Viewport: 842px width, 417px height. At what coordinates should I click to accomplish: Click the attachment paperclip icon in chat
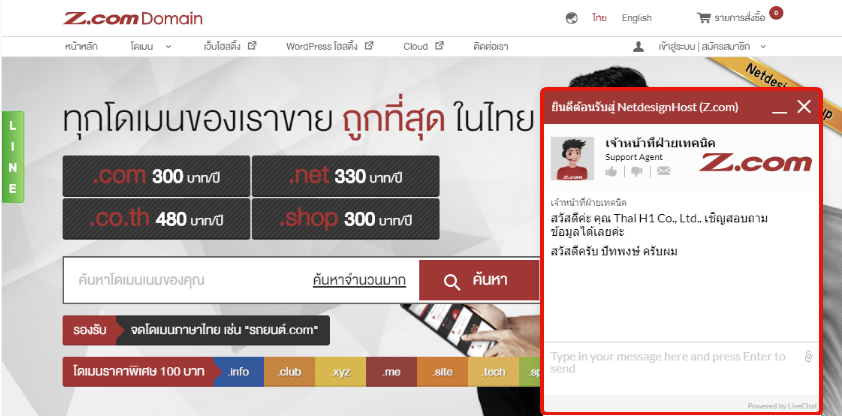[809, 356]
